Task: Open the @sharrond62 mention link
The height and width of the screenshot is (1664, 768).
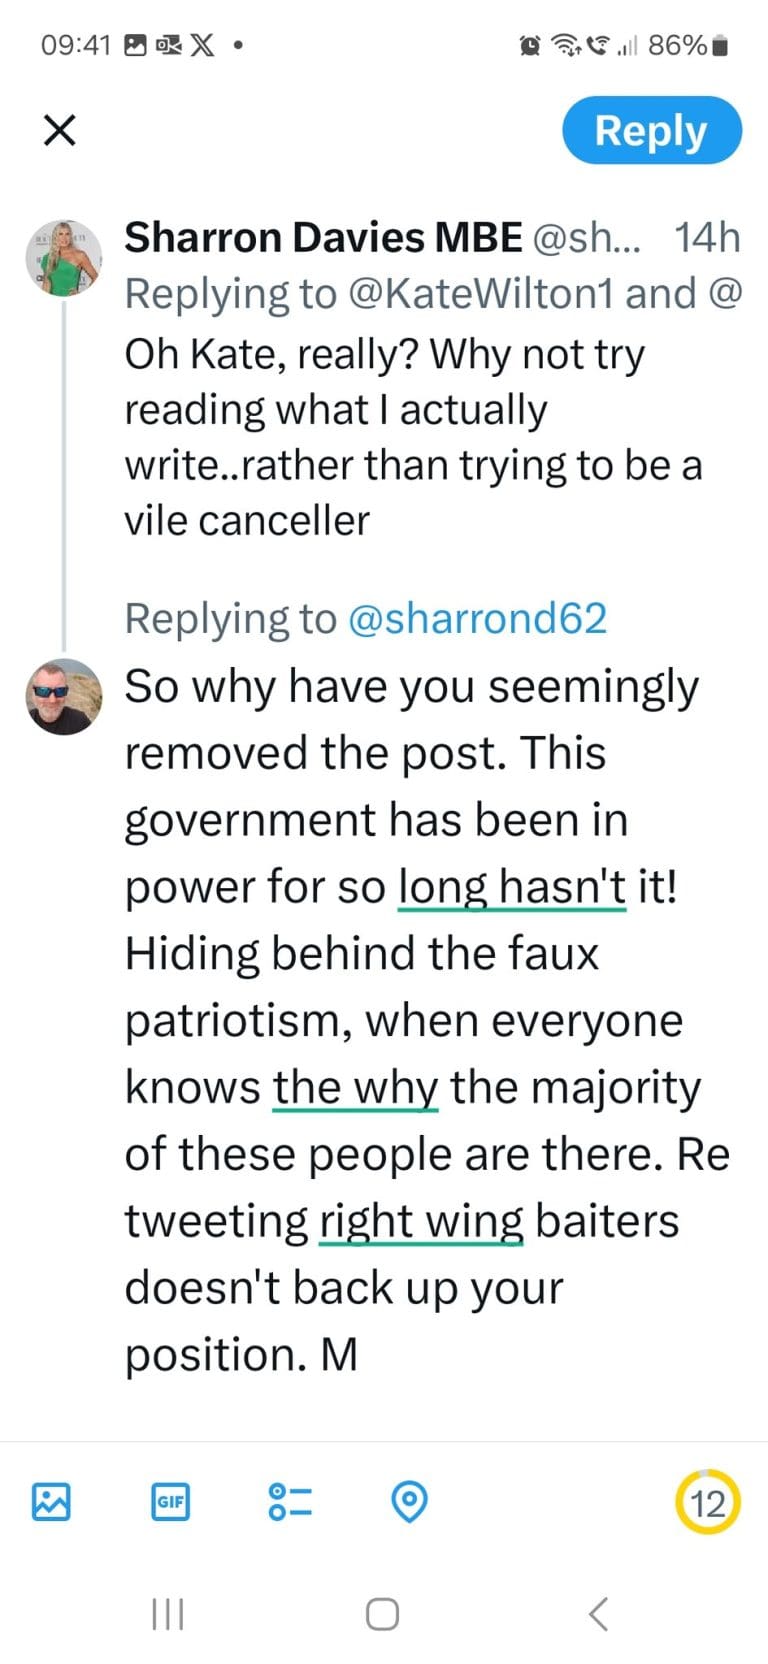Action: click(x=478, y=617)
